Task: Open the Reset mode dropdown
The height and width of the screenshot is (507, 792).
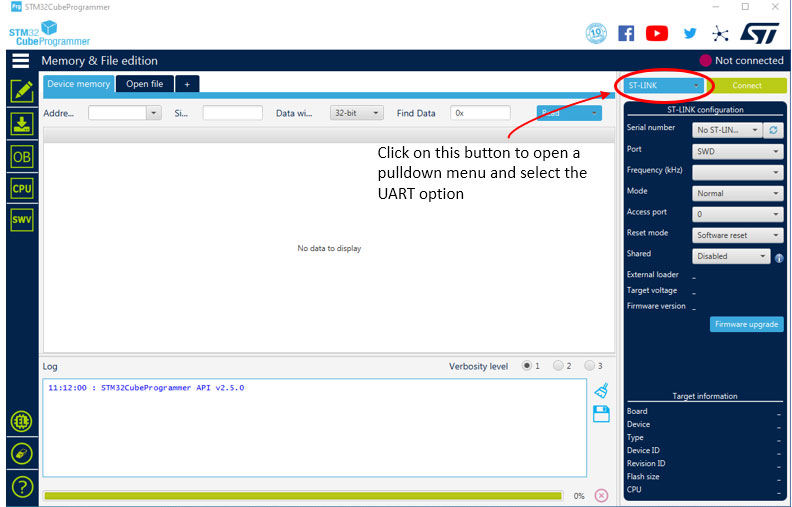Action: tap(738, 236)
